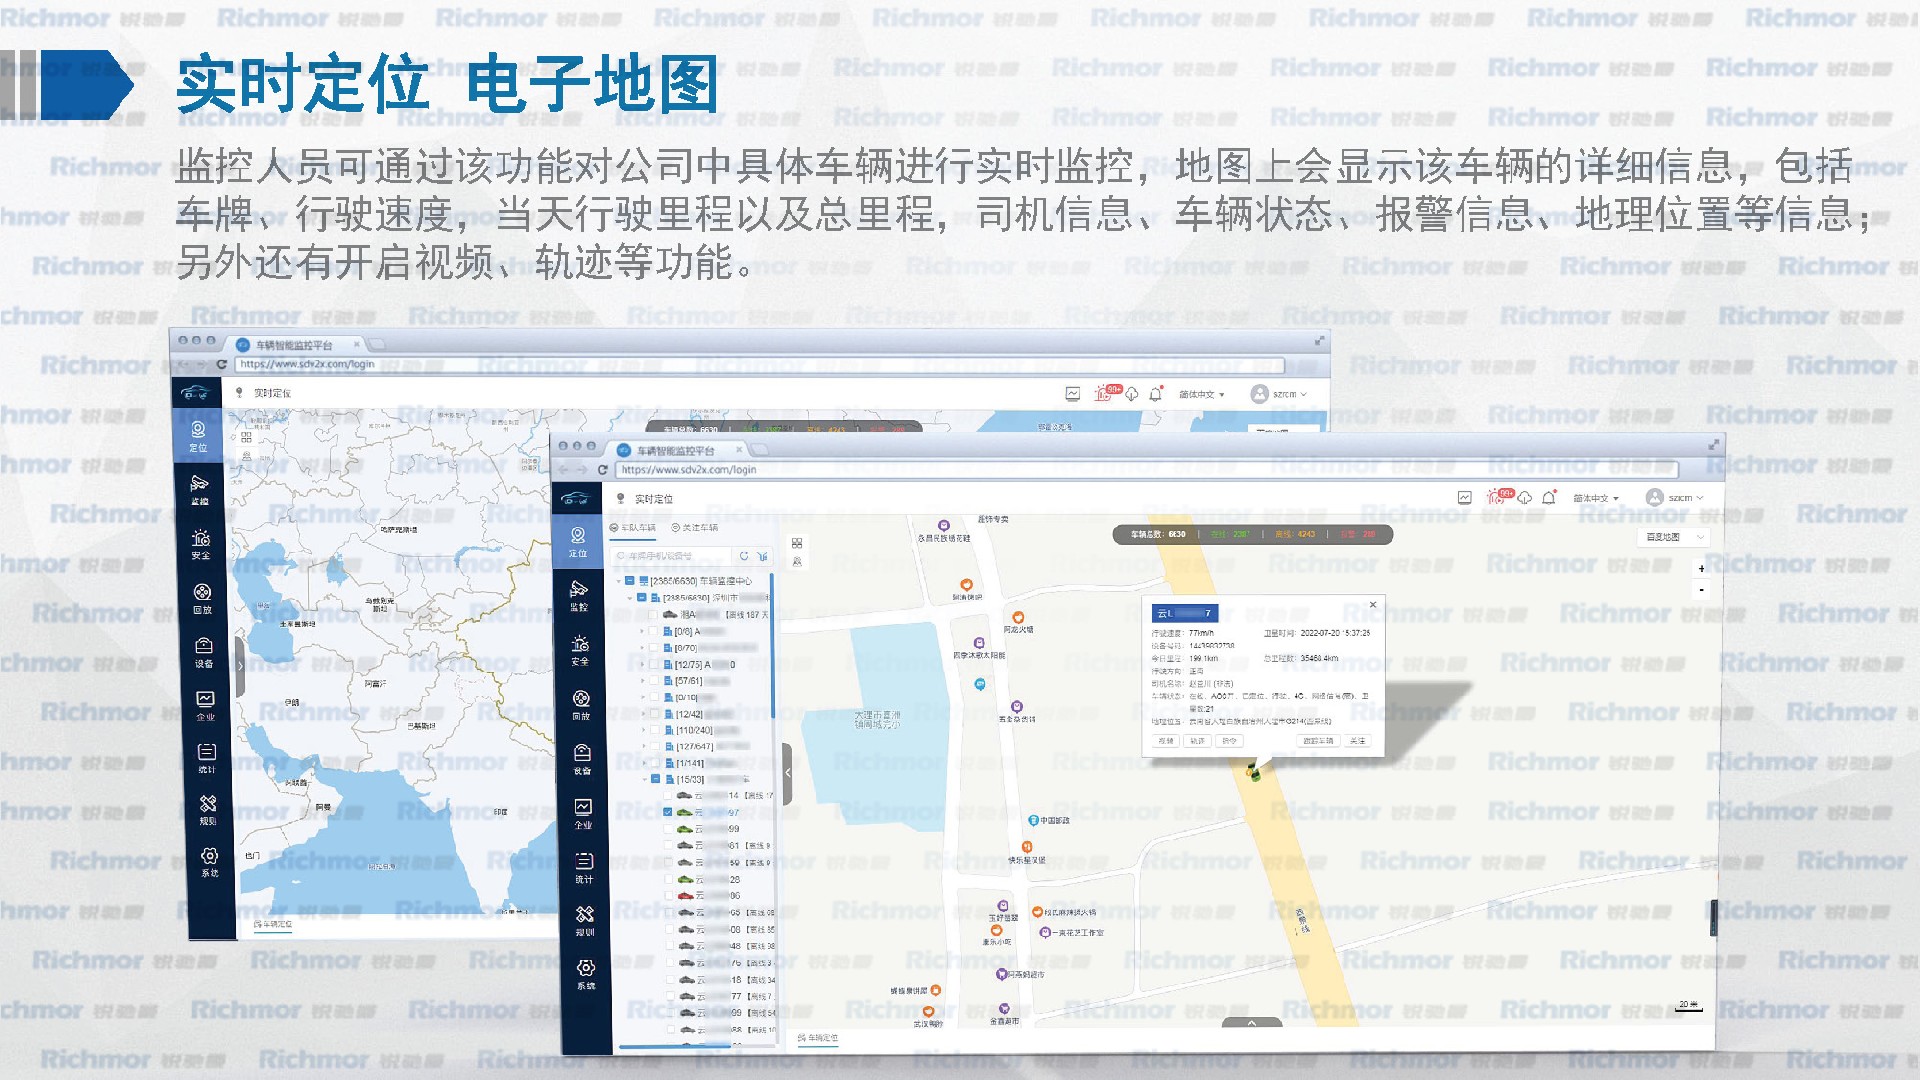Screen dimensions: 1920x1080
Task: Click front window grid layout icon on map
Action: 797,543
